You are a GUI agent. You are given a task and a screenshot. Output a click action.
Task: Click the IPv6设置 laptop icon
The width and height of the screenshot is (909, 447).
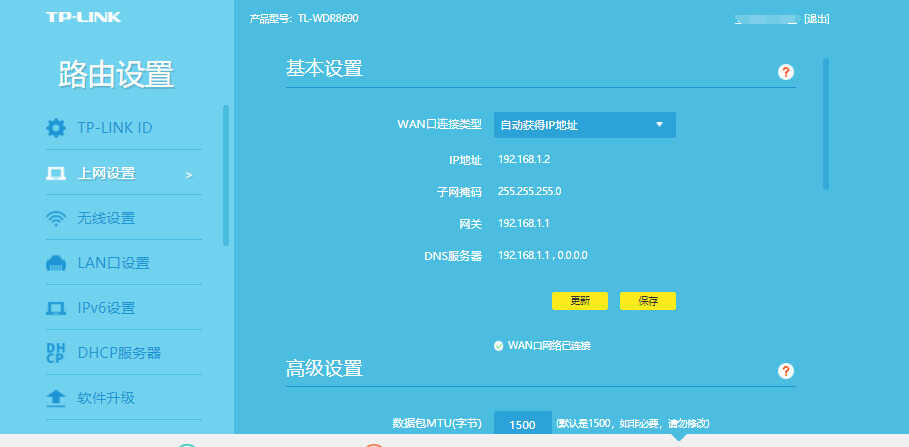tap(56, 308)
